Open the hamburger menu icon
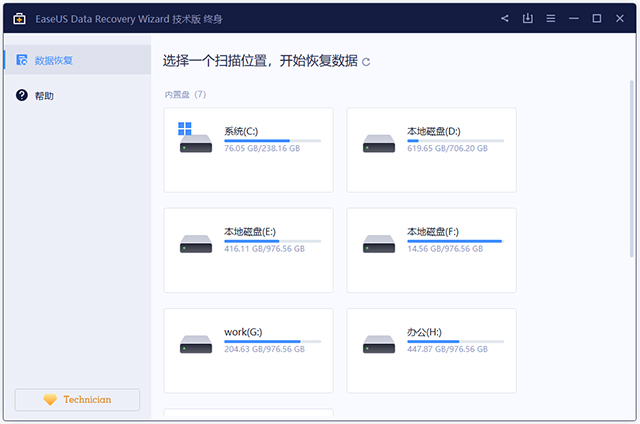 click(551, 19)
